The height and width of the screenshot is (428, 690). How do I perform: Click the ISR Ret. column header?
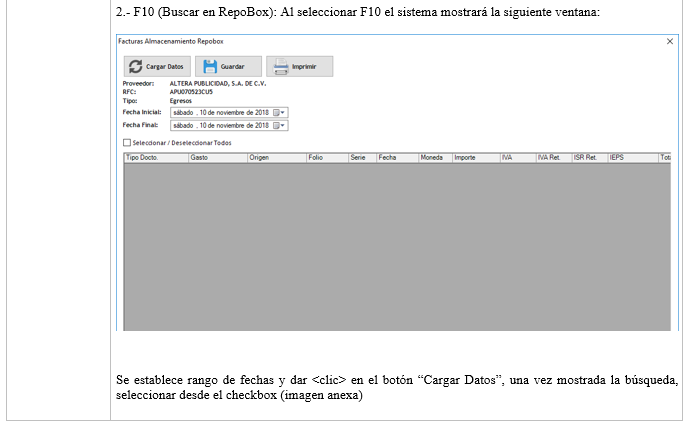pyautogui.click(x=590, y=157)
